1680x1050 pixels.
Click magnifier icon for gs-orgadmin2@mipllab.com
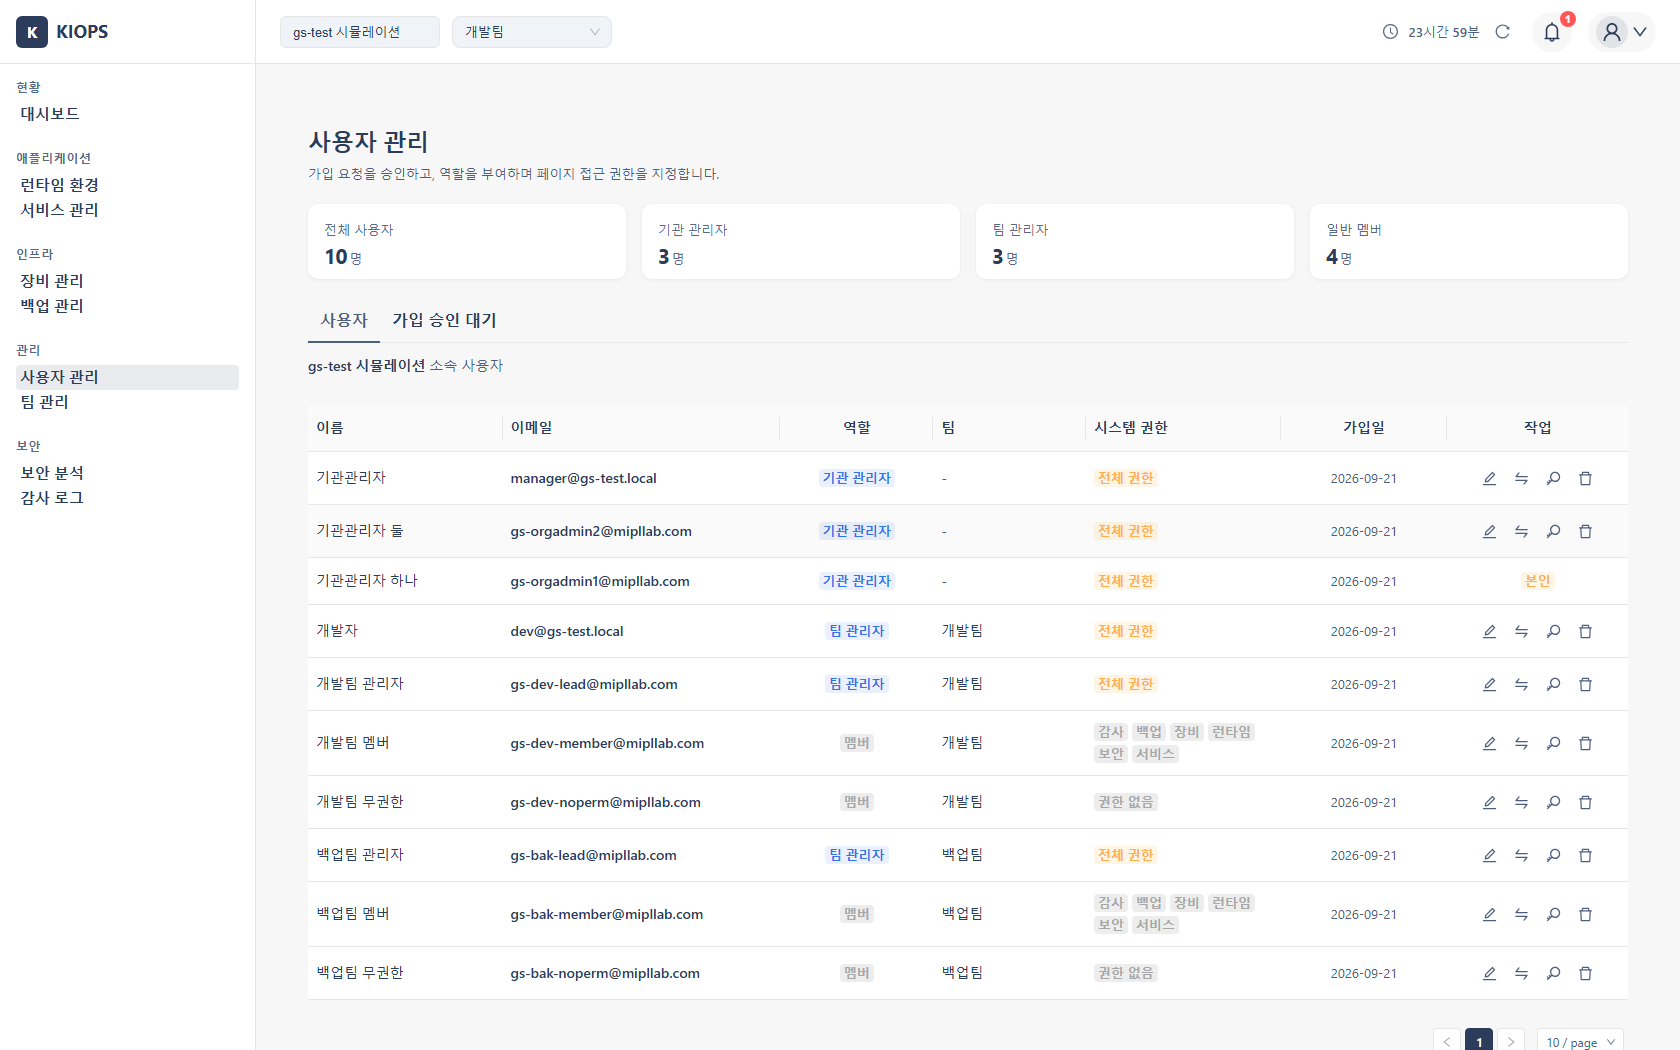click(x=1553, y=531)
